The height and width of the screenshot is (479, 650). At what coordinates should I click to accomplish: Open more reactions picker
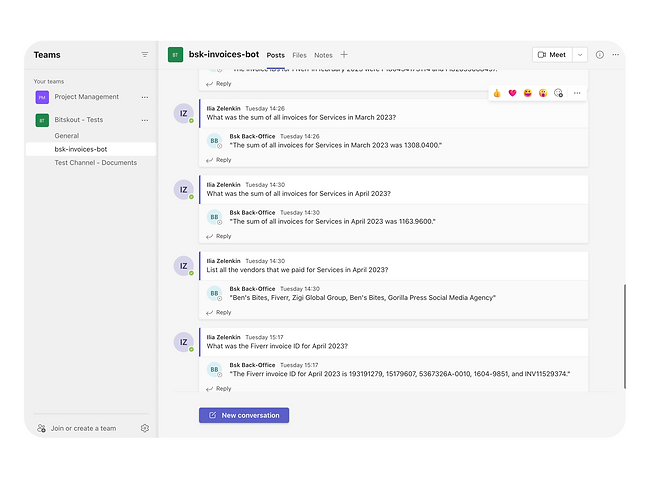[558, 93]
